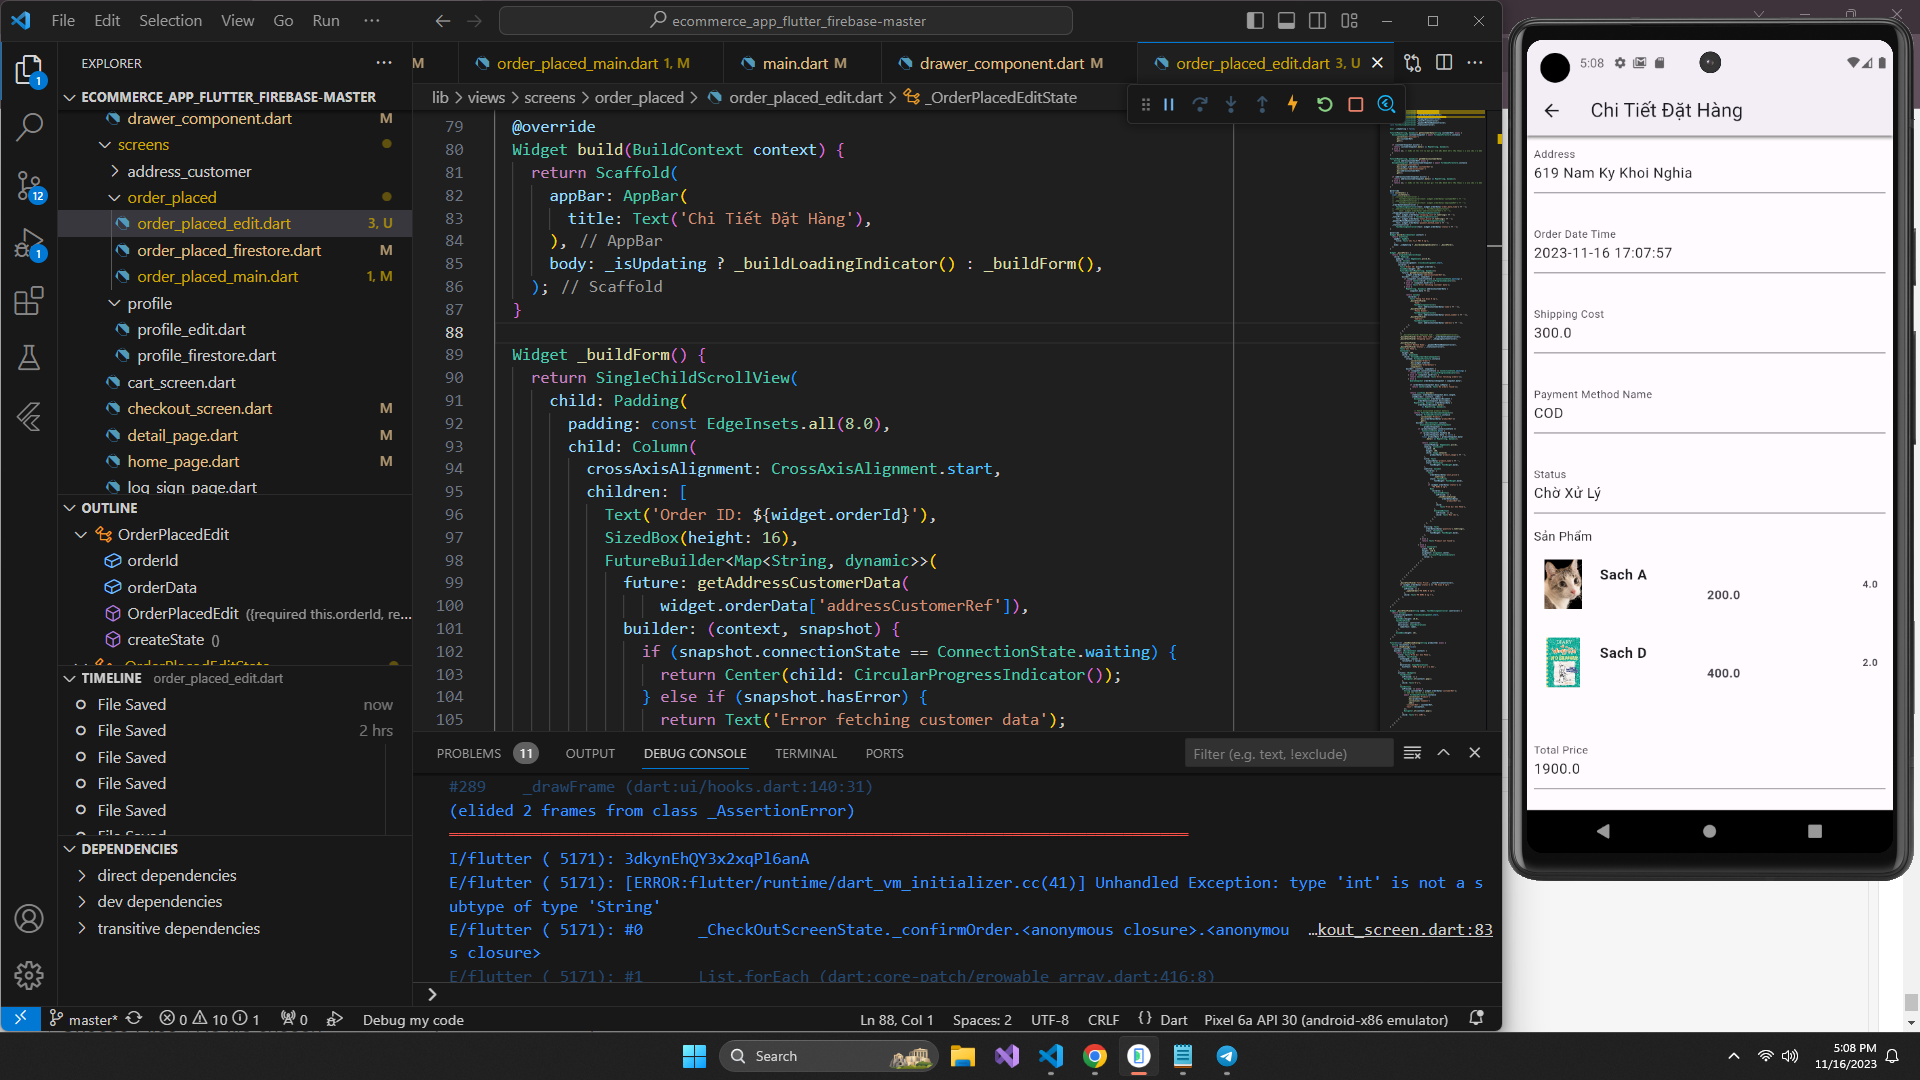Open the Selection menu
The image size is (1920, 1080).
click(170, 21)
